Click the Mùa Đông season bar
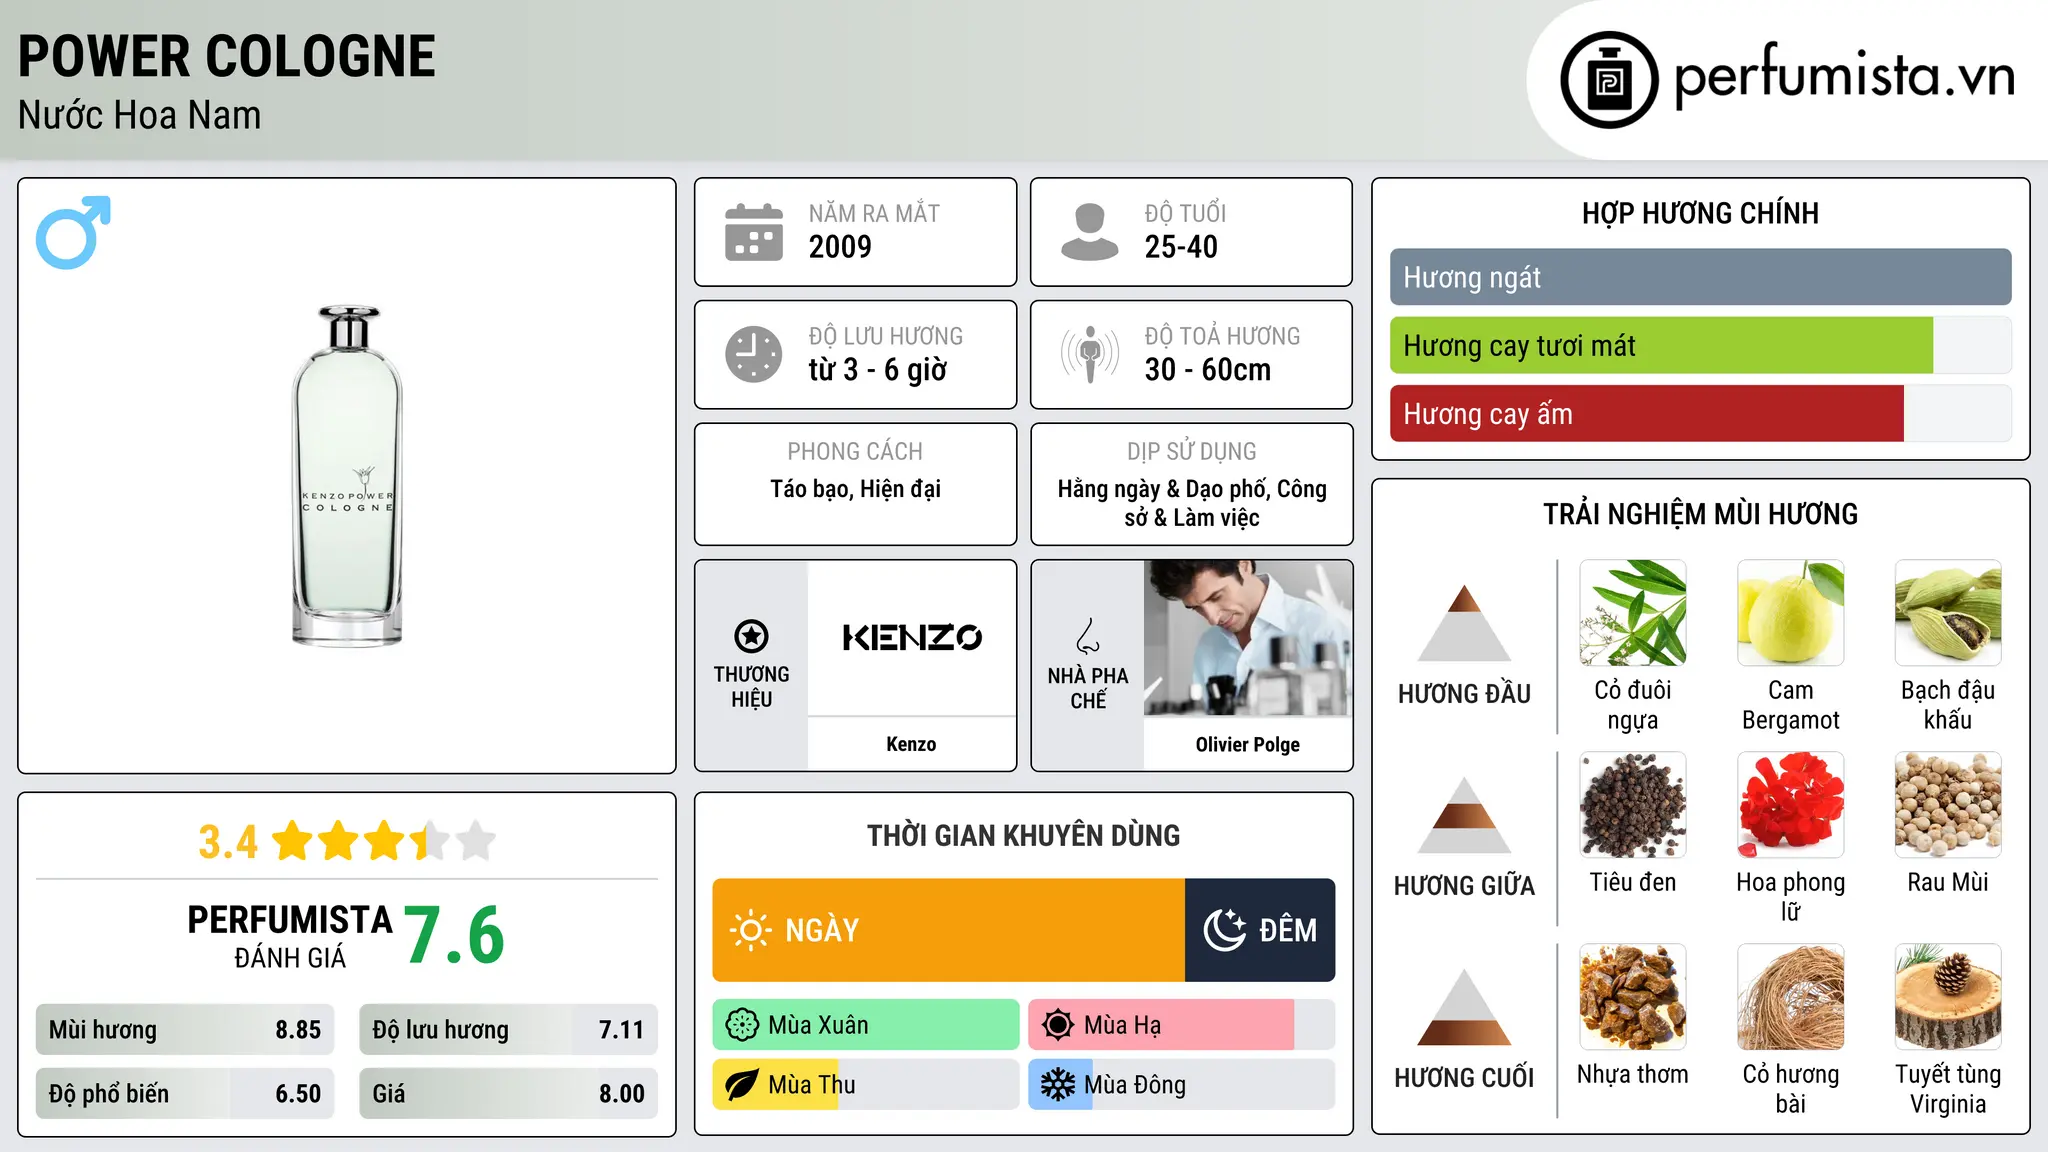Screen dimensions: 2048x1152 pyautogui.click(x=1182, y=1085)
